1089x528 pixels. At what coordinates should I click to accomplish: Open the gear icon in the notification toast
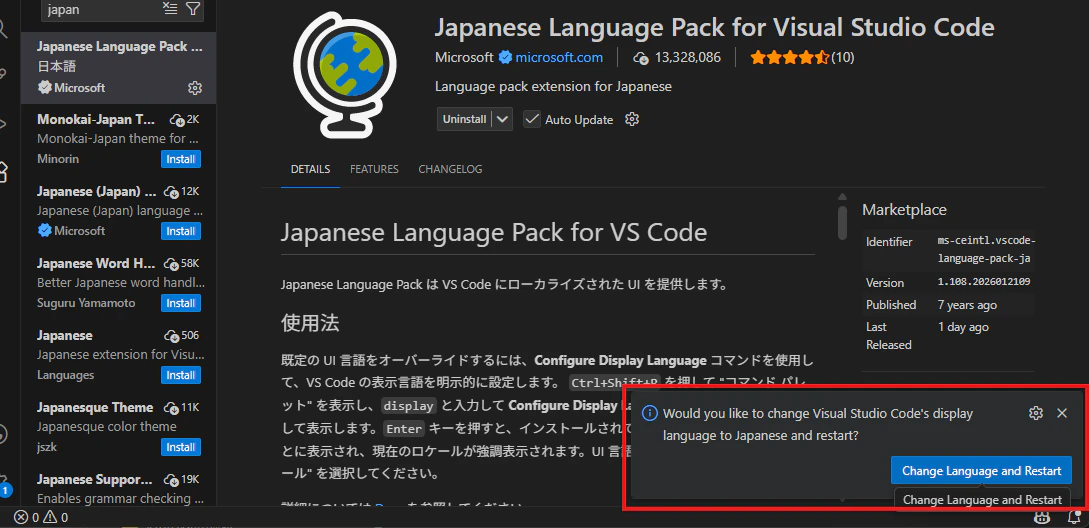pyautogui.click(x=1036, y=413)
